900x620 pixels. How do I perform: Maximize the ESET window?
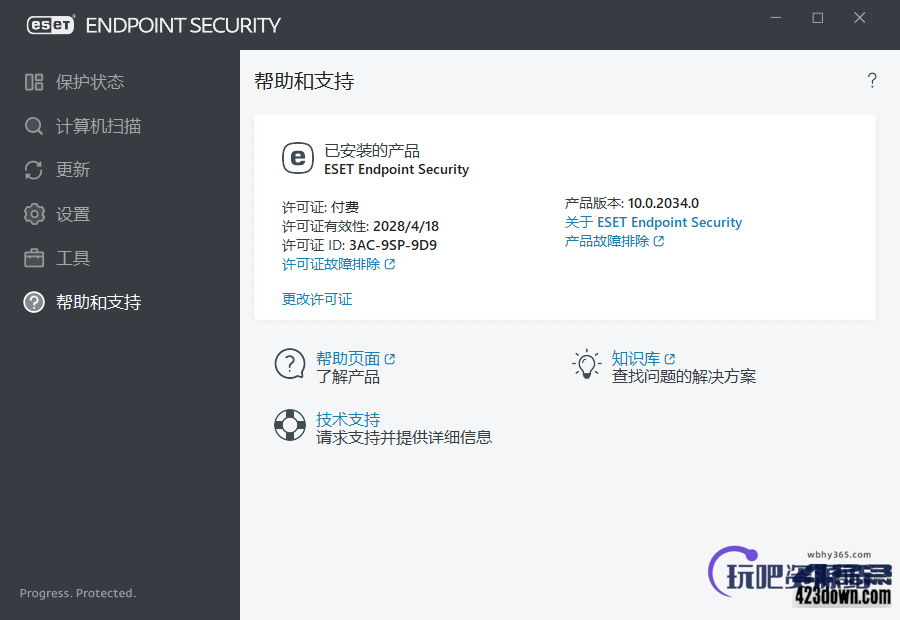pos(817,18)
